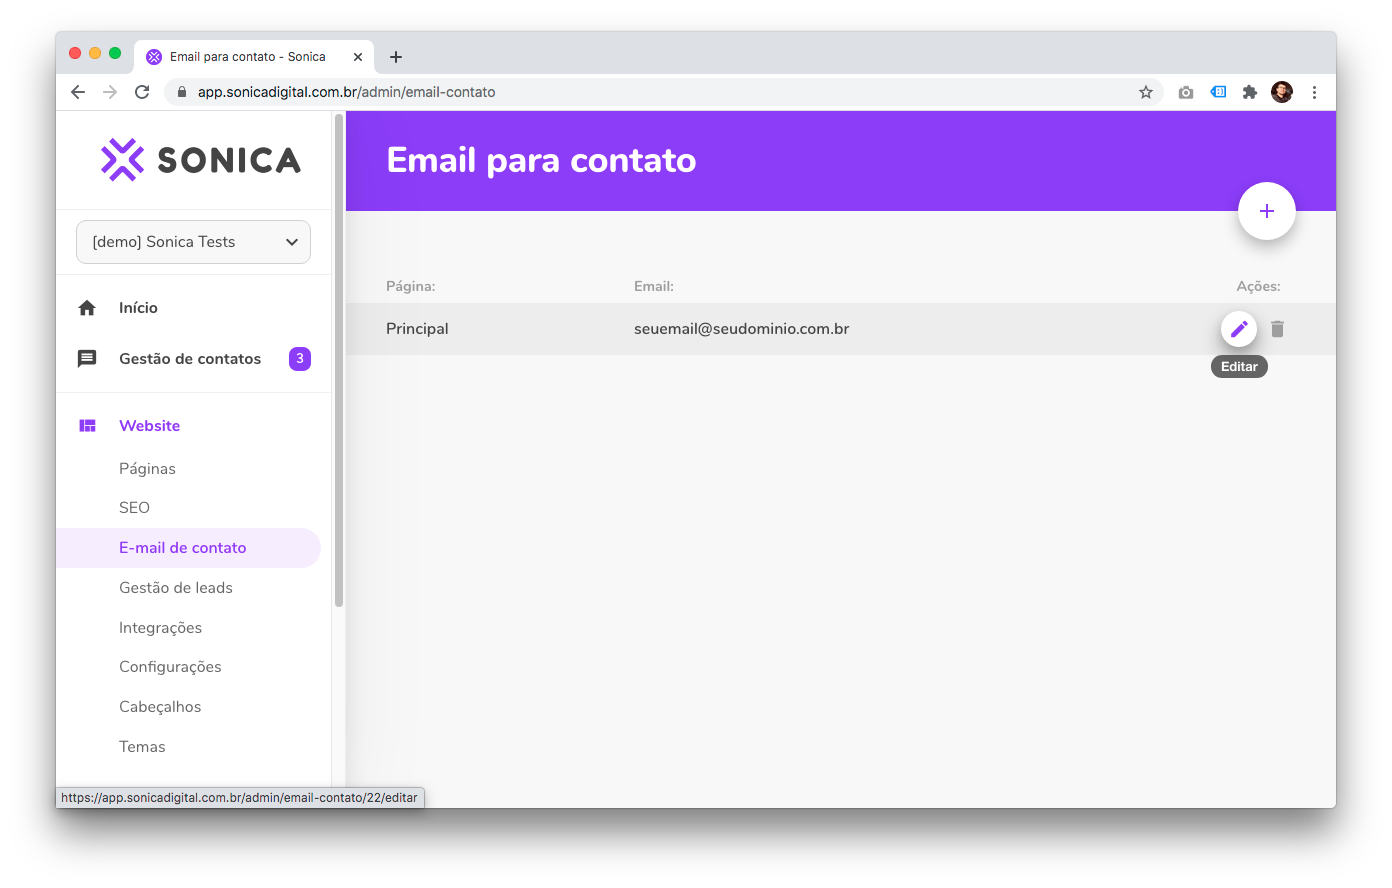Open Integrações in the sidebar
The height and width of the screenshot is (888, 1392).
point(160,628)
